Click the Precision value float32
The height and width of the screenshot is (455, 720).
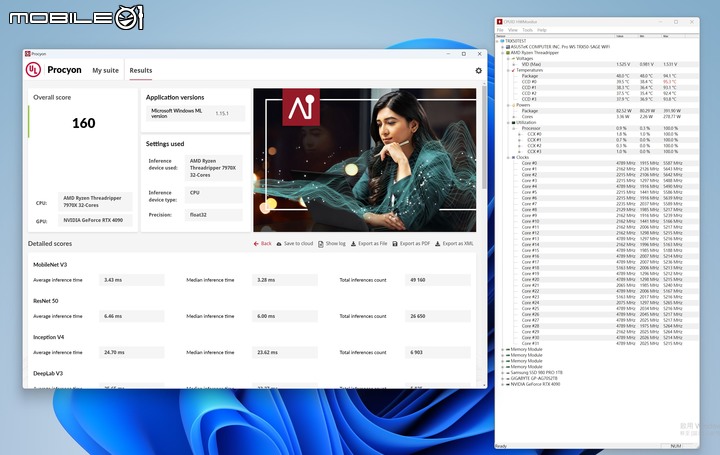[x=214, y=214]
